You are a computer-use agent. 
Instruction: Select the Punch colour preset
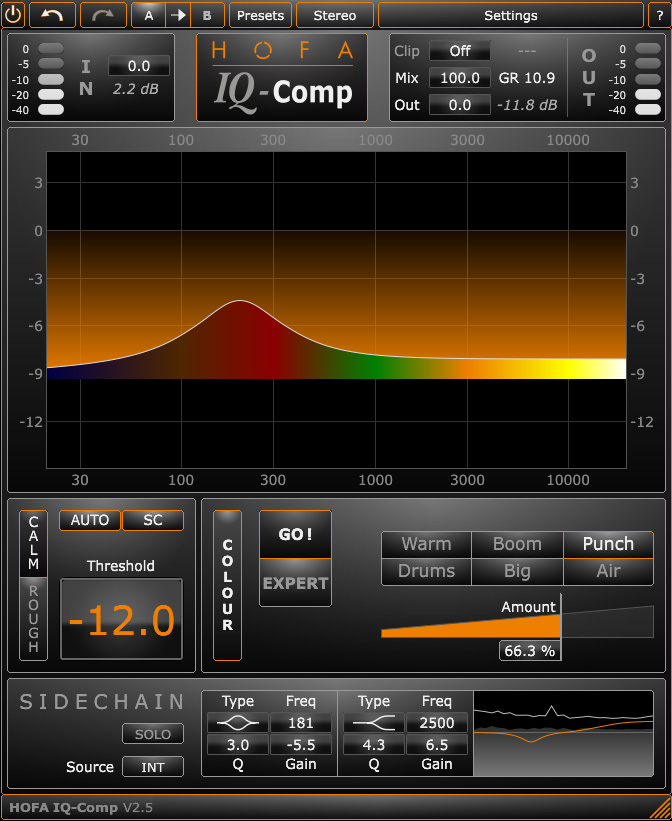608,545
